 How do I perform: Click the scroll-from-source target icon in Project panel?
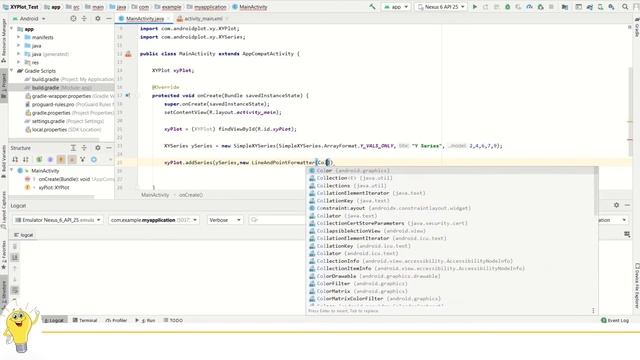[73, 18]
